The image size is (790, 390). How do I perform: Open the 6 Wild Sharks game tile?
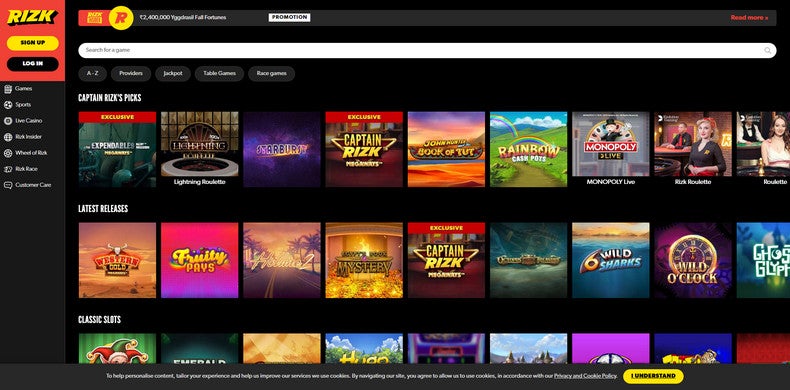tap(611, 261)
